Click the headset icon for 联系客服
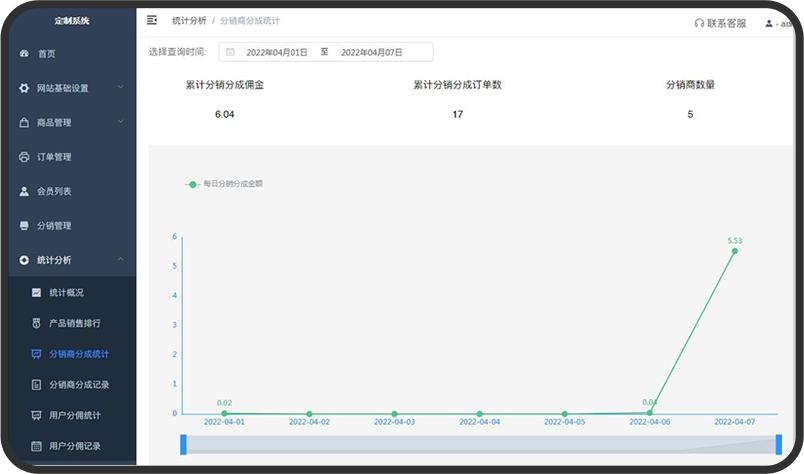 (x=699, y=23)
